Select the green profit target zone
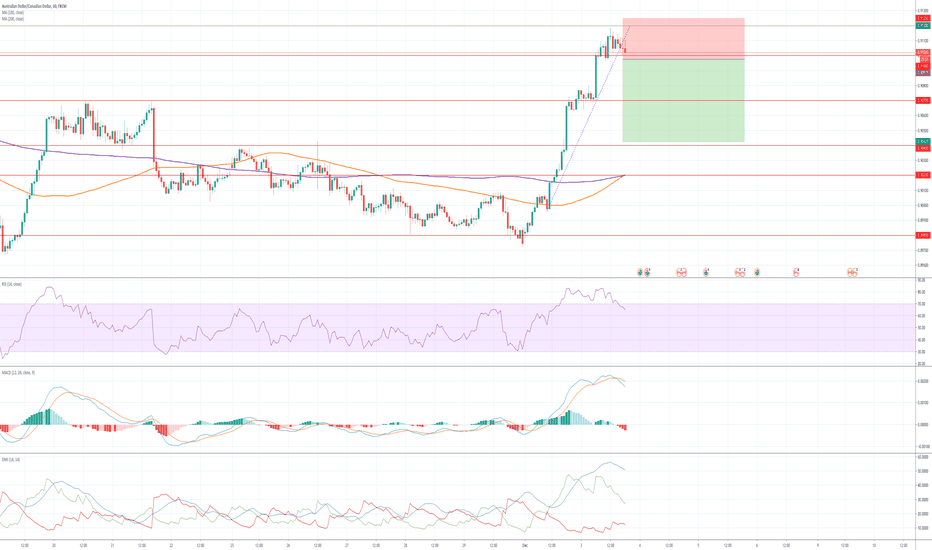 [x=683, y=100]
